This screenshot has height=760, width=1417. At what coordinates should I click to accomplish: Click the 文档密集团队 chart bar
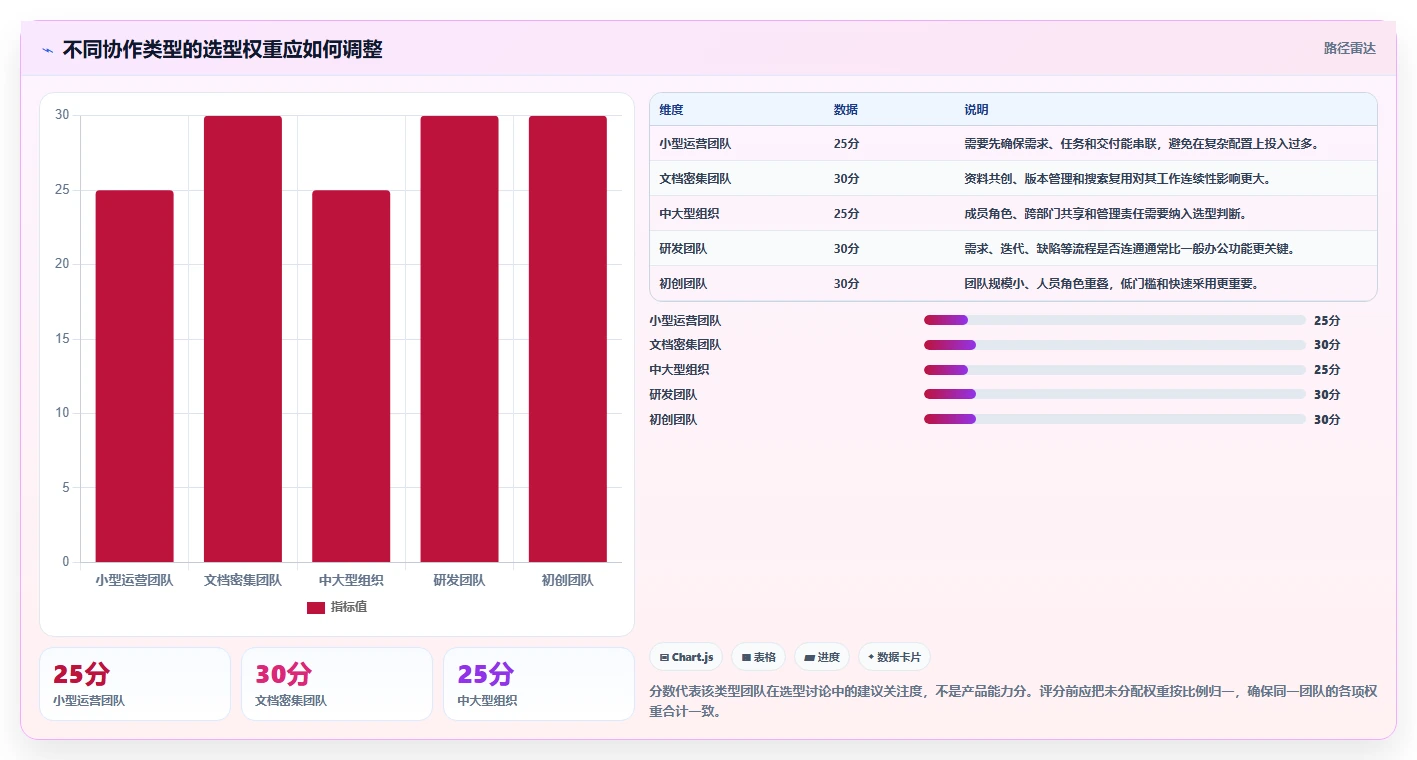tap(243, 339)
